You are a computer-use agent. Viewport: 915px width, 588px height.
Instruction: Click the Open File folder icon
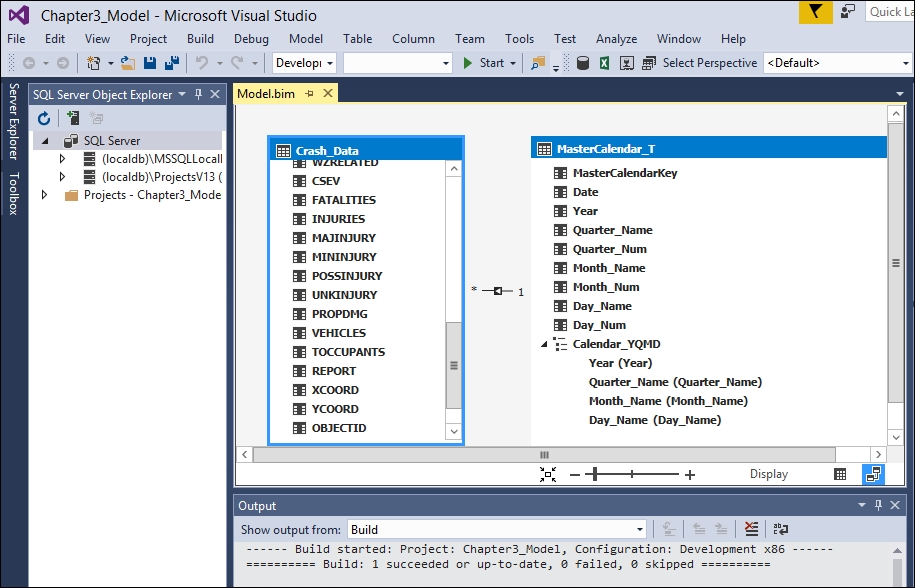(128, 63)
